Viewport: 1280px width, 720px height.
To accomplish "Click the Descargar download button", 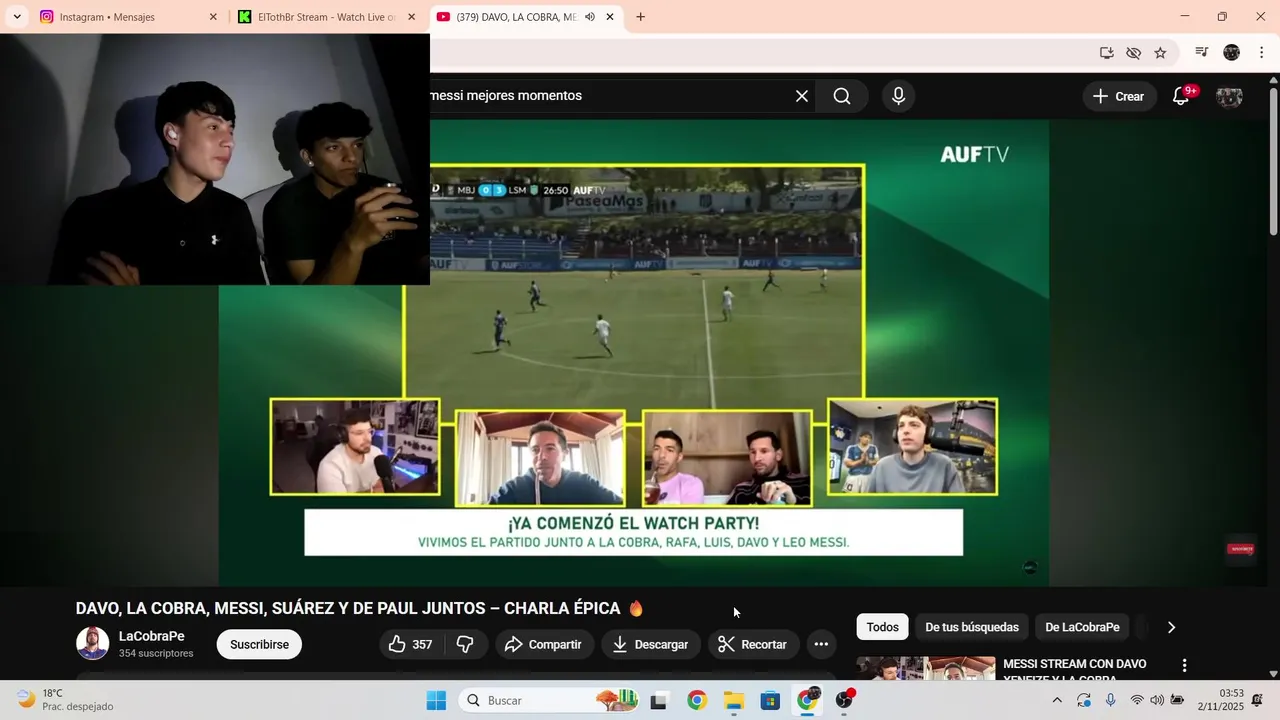I will point(651,644).
